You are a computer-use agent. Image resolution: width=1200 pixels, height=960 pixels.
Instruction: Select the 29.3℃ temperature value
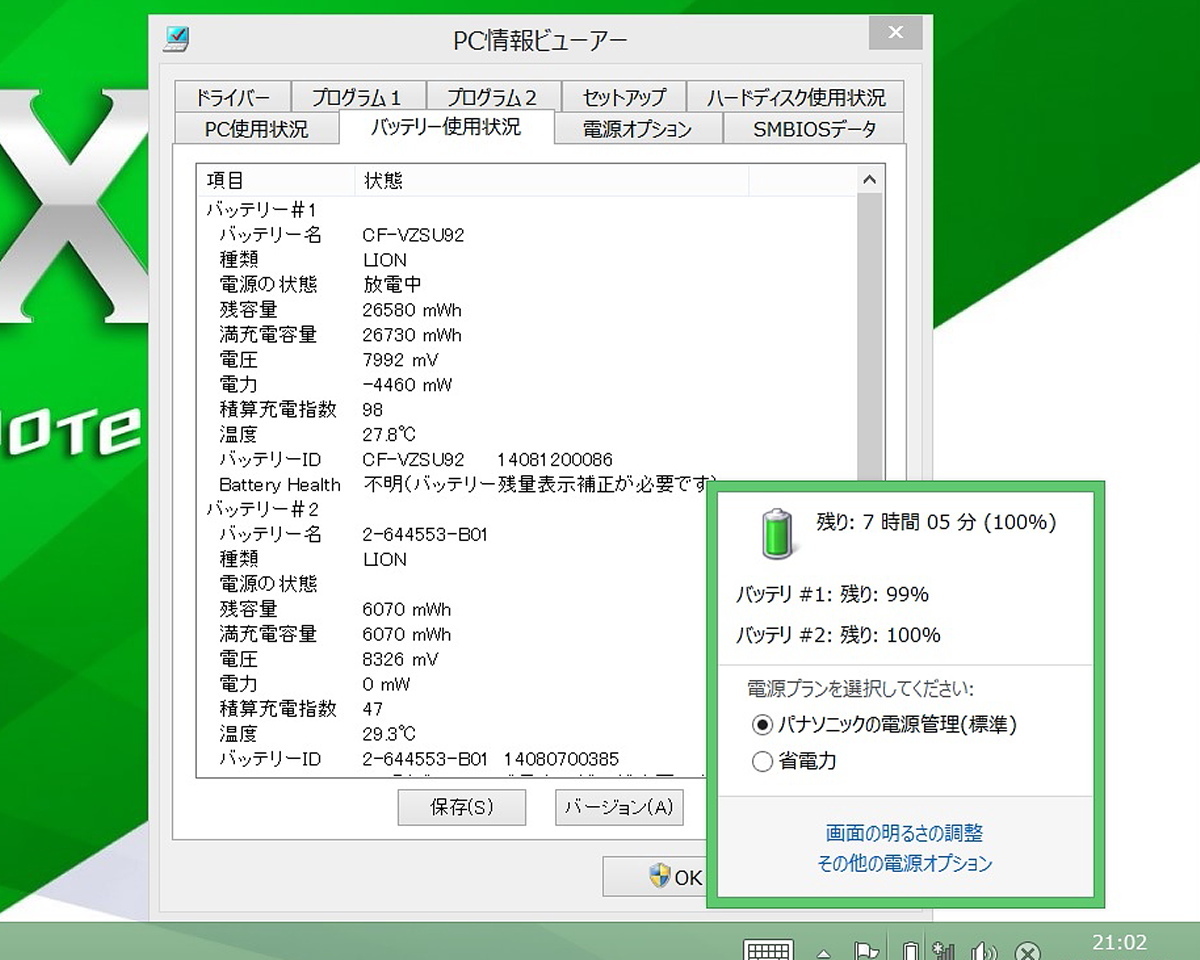click(x=389, y=734)
